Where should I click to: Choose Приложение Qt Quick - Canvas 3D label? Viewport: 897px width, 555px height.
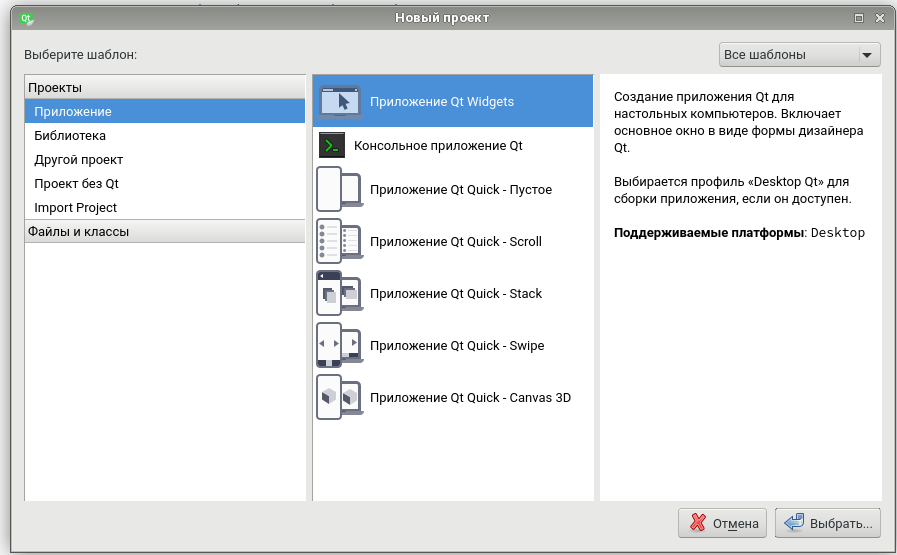click(470, 398)
